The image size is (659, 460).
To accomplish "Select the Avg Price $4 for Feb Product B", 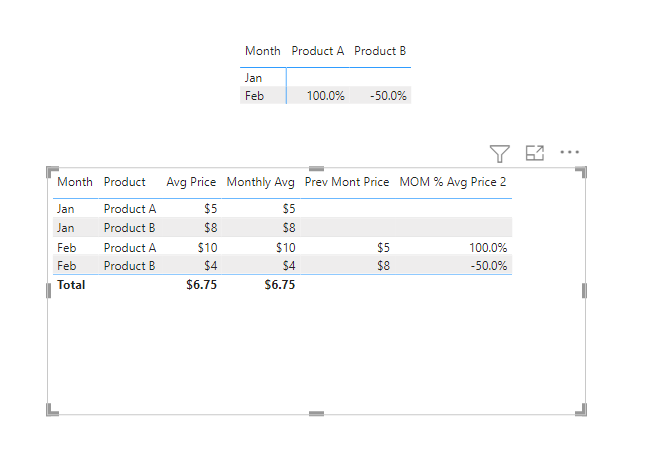I will 211,266.
